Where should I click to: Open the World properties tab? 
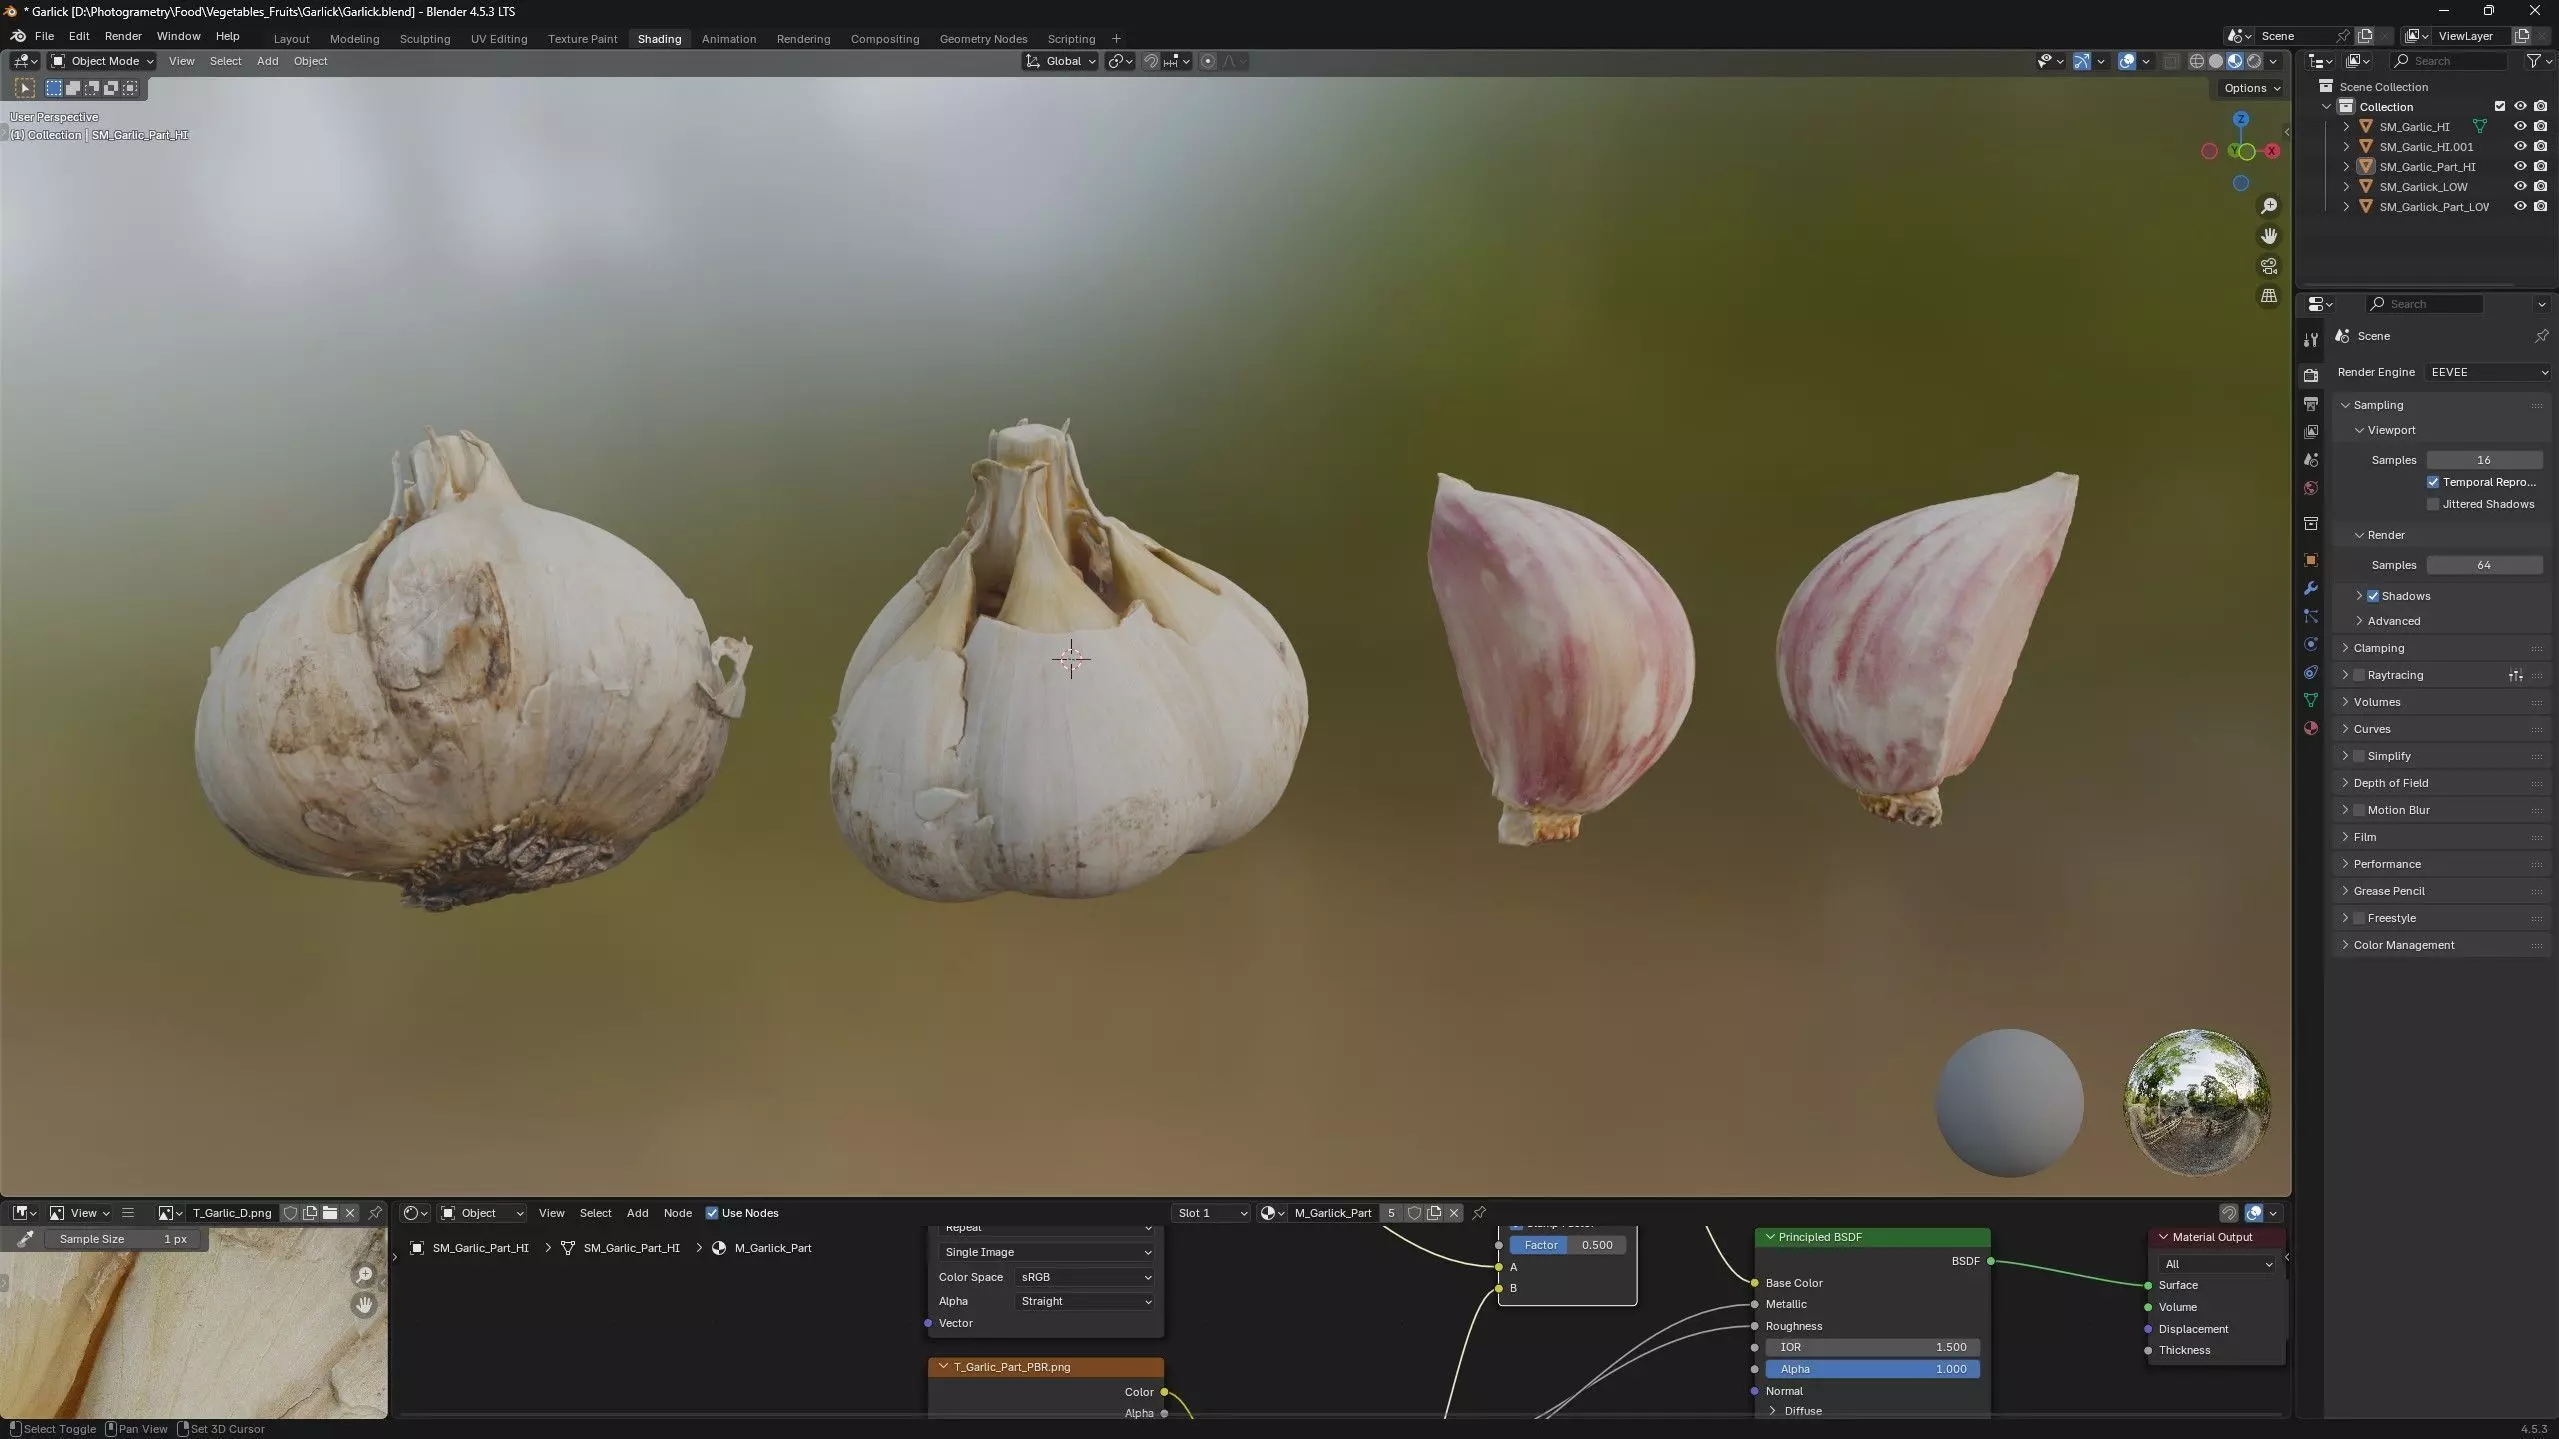click(x=2311, y=488)
